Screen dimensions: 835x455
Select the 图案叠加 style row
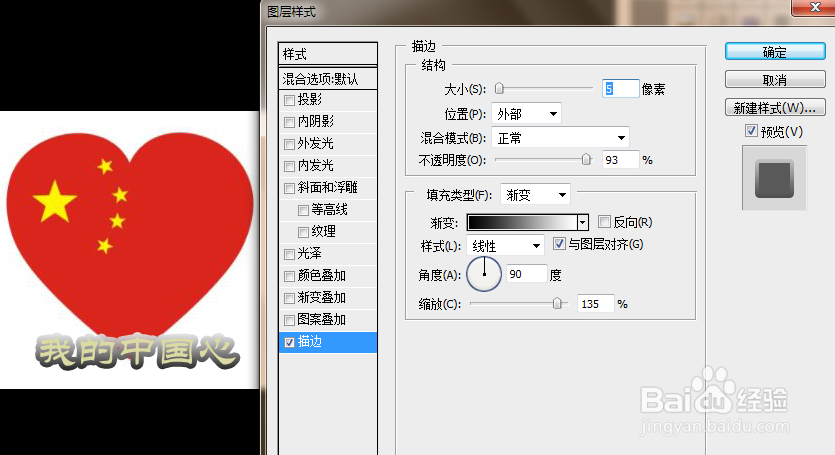coord(328,320)
